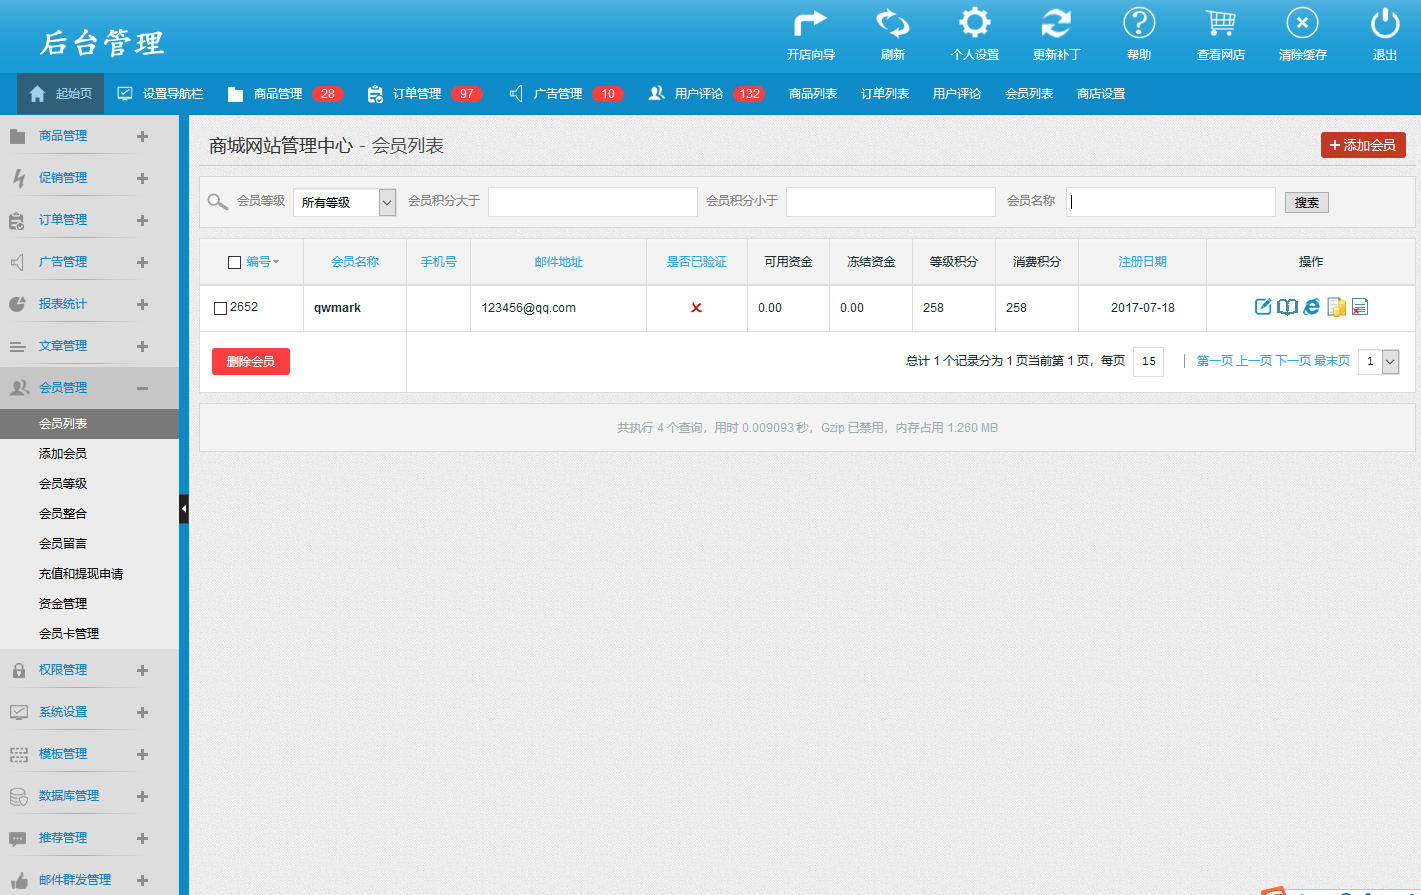This screenshot has width=1421, height=895.
Task: Click the 设置导航栏 checklist icon
Action: (x=125, y=94)
